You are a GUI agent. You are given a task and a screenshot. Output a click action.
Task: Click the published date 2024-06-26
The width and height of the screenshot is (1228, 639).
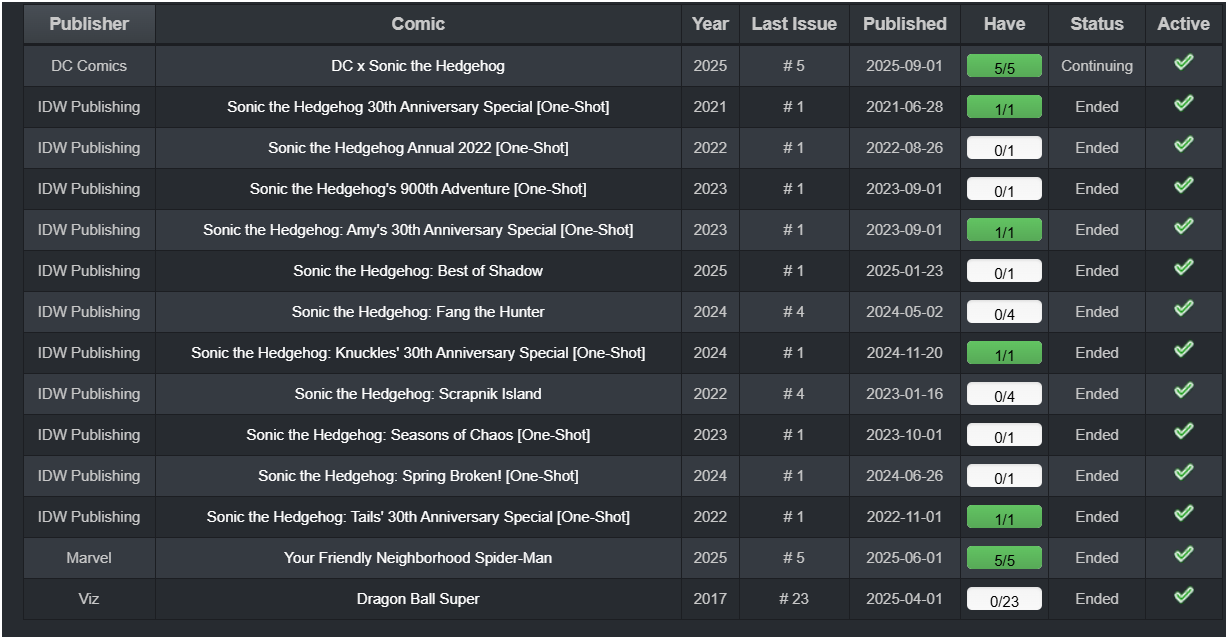click(x=904, y=476)
